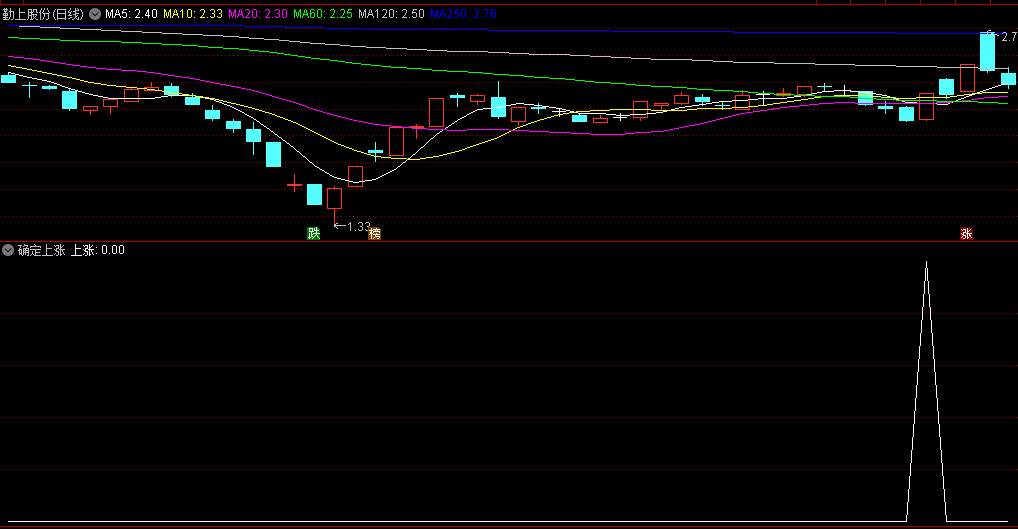Screen dimensions: 1018x529
Task: Select the MA5: 2.40 indicator label
Action: pos(131,14)
